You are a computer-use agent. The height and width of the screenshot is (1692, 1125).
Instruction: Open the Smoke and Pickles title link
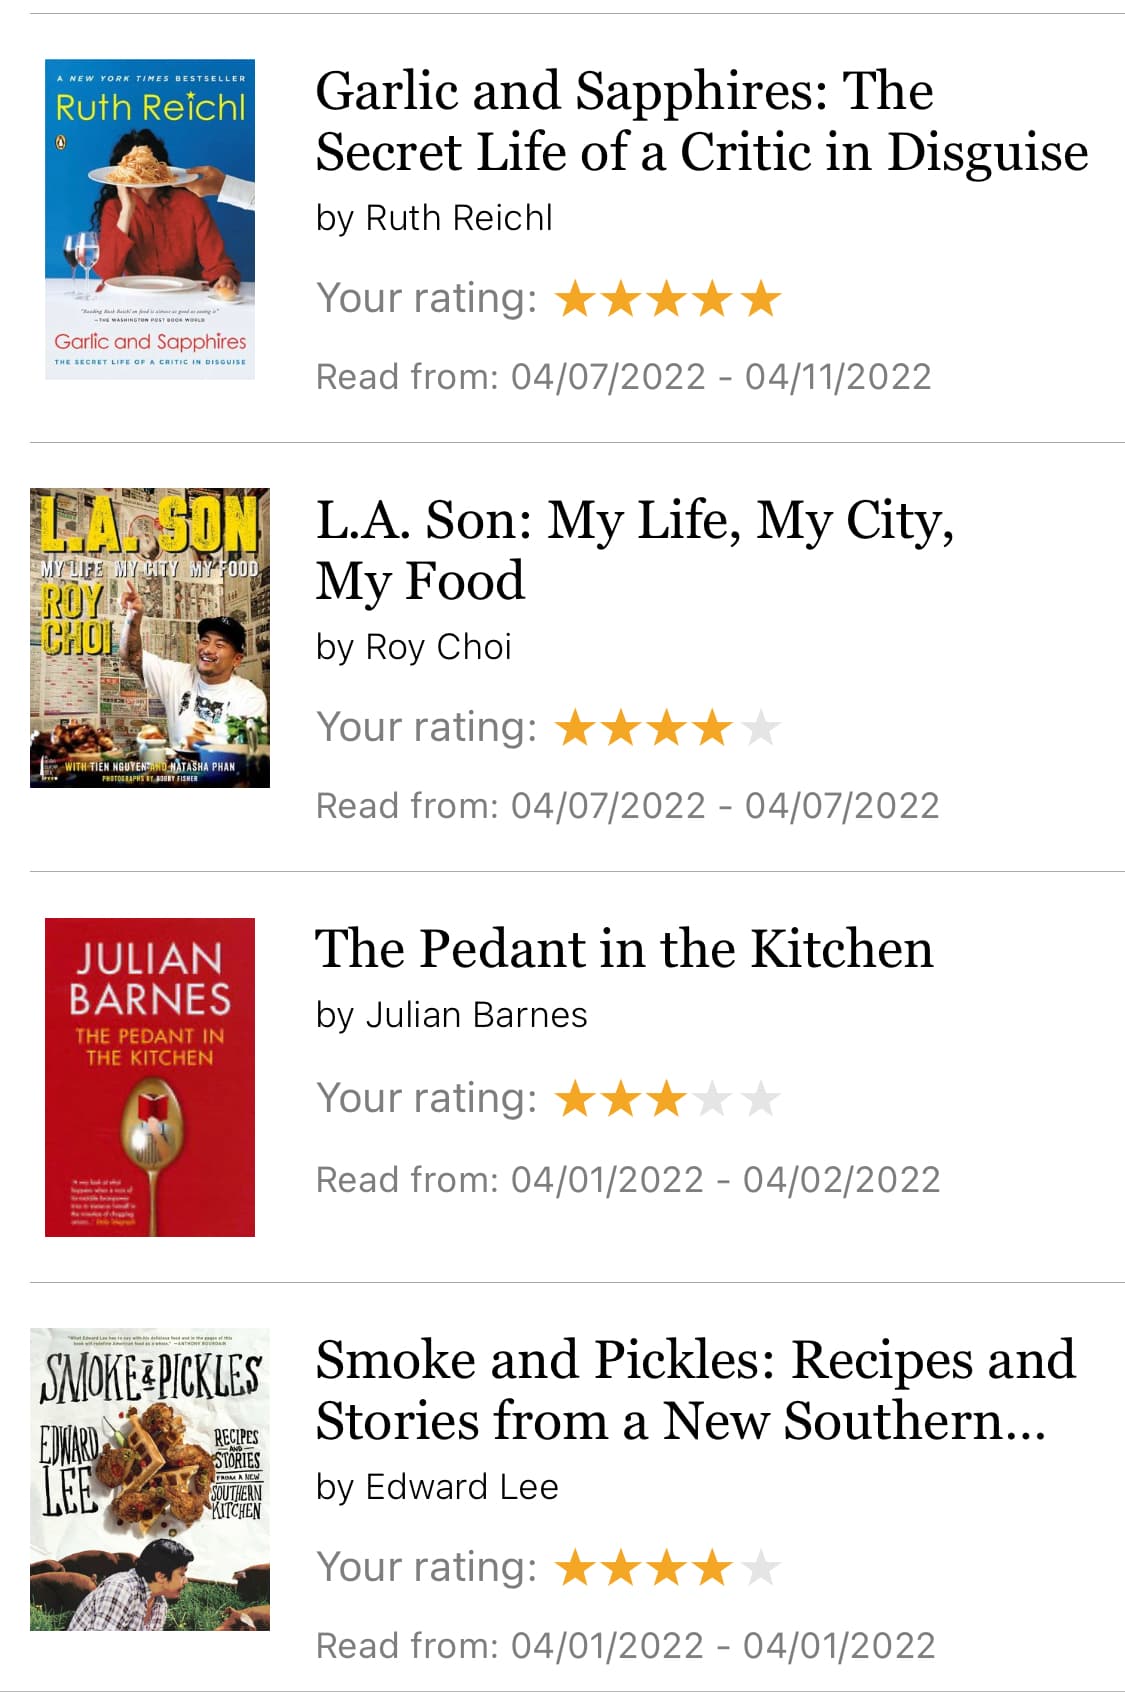696,1390
